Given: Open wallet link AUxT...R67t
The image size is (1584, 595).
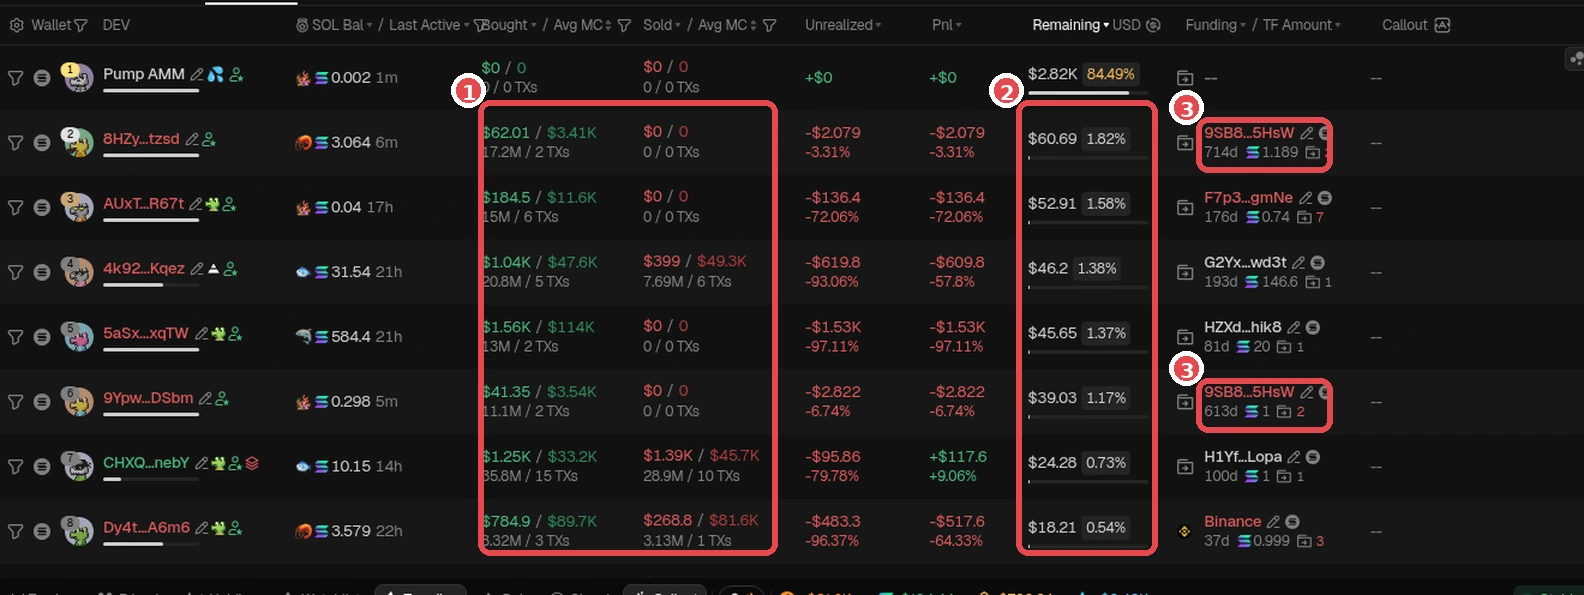Looking at the screenshot, I should pos(143,204).
